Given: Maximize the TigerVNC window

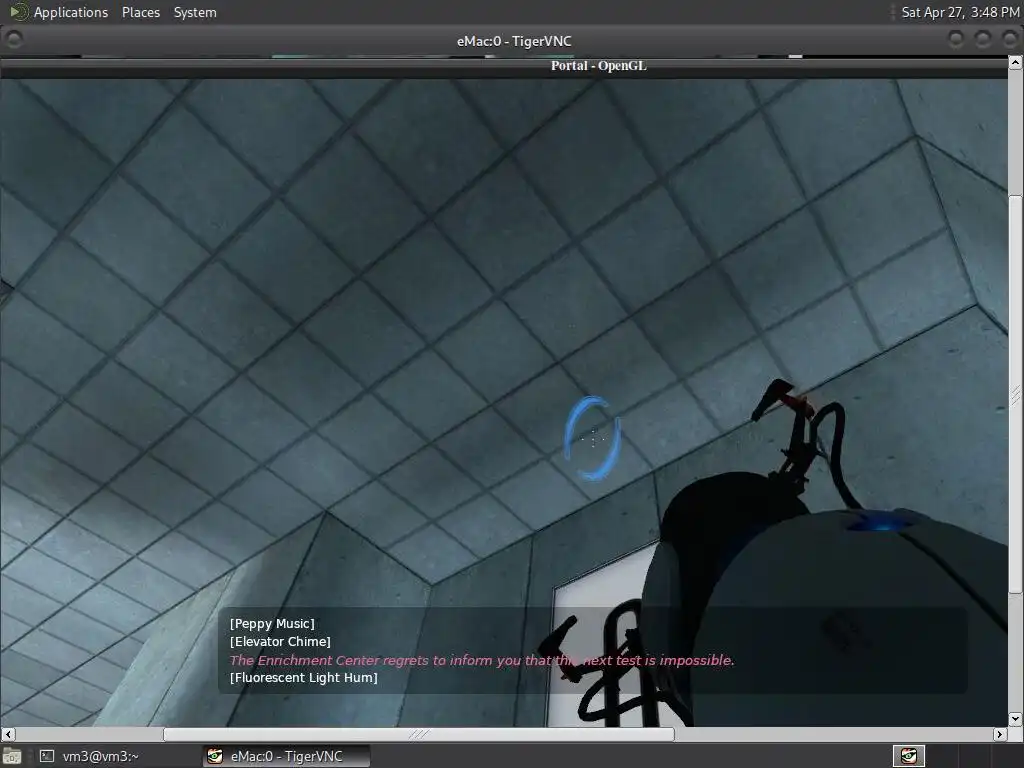Looking at the screenshot, I should [x=983, y=40].
